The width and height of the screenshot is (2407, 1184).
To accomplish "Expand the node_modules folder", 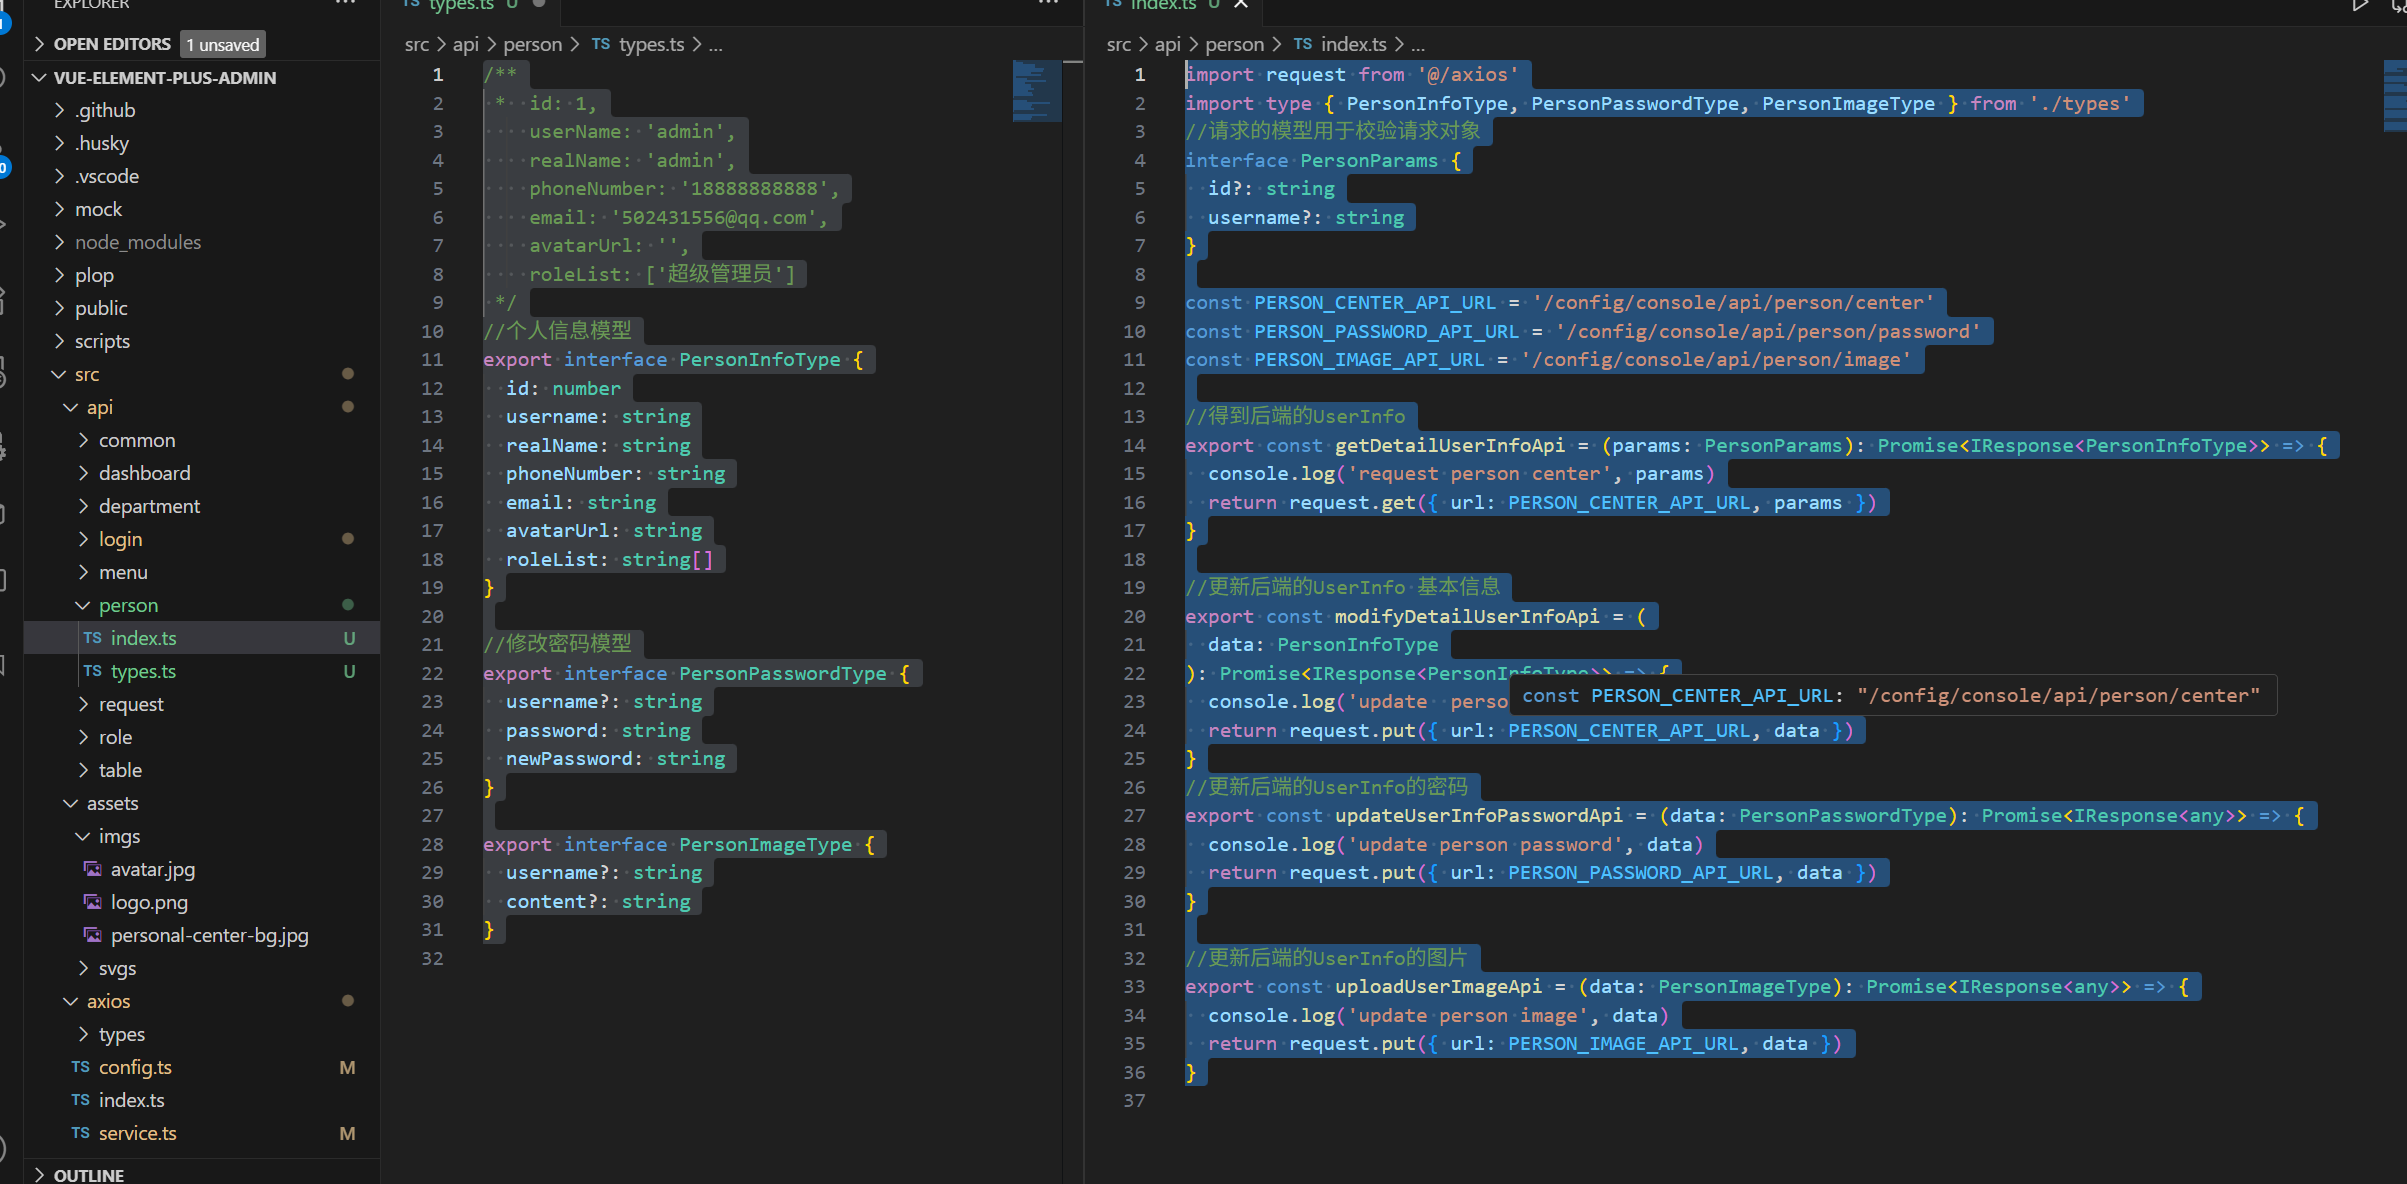I will (x=60, y=242).
